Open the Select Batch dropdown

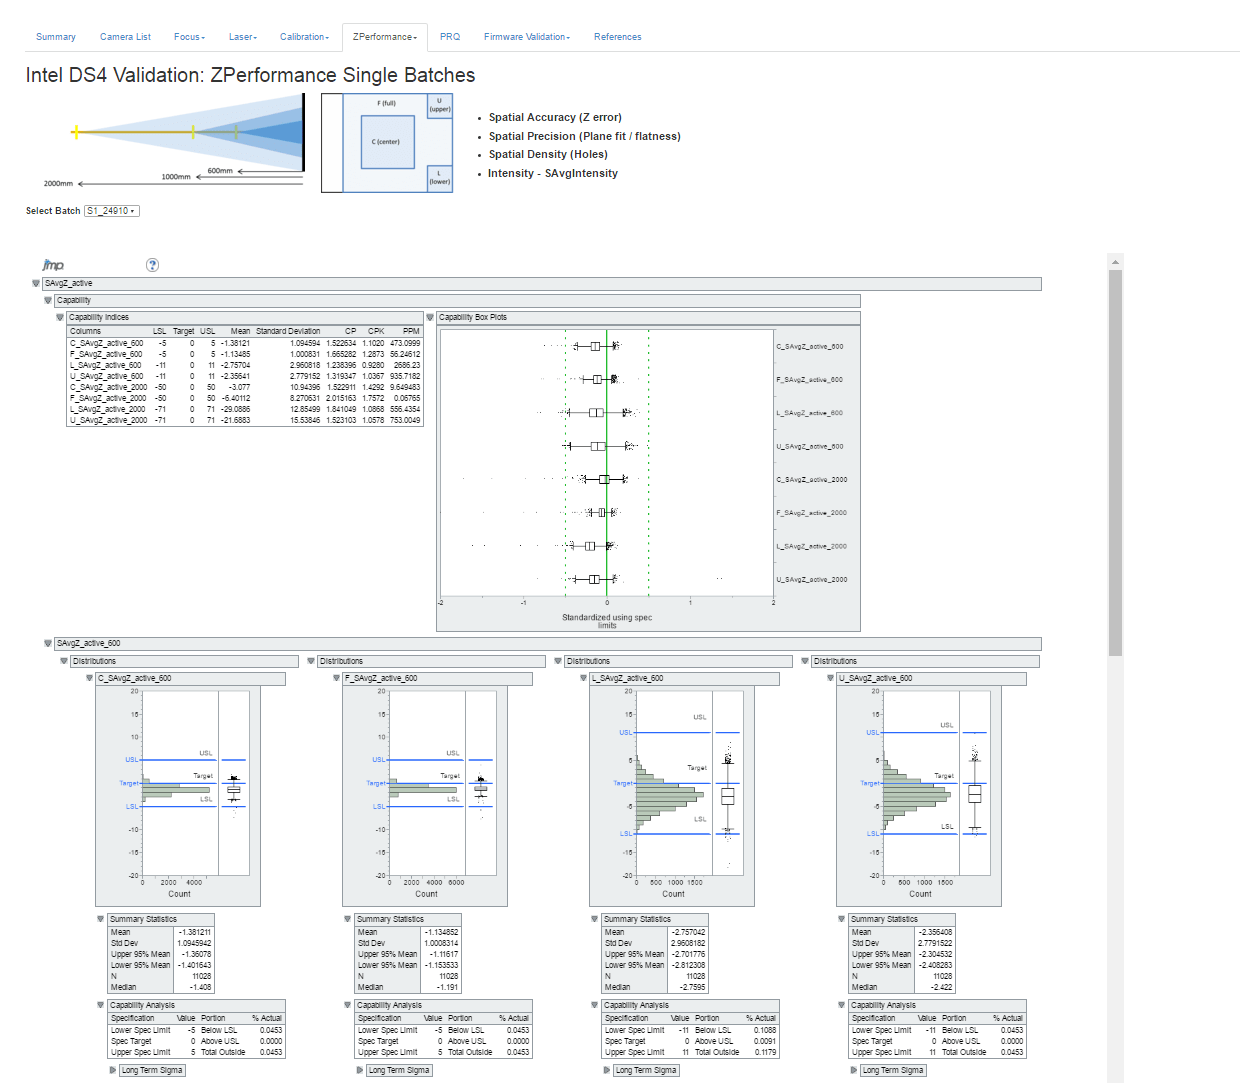pyautogui.click(x=112, y=211)
